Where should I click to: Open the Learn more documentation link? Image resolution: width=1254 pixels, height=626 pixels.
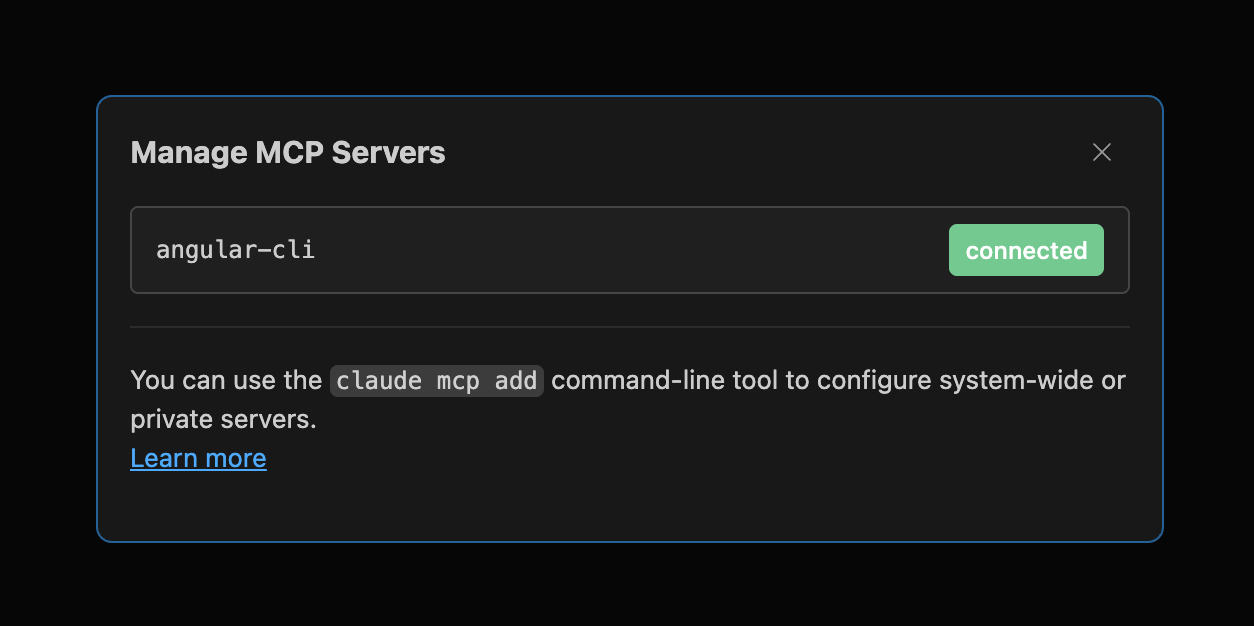pos(198,458)
